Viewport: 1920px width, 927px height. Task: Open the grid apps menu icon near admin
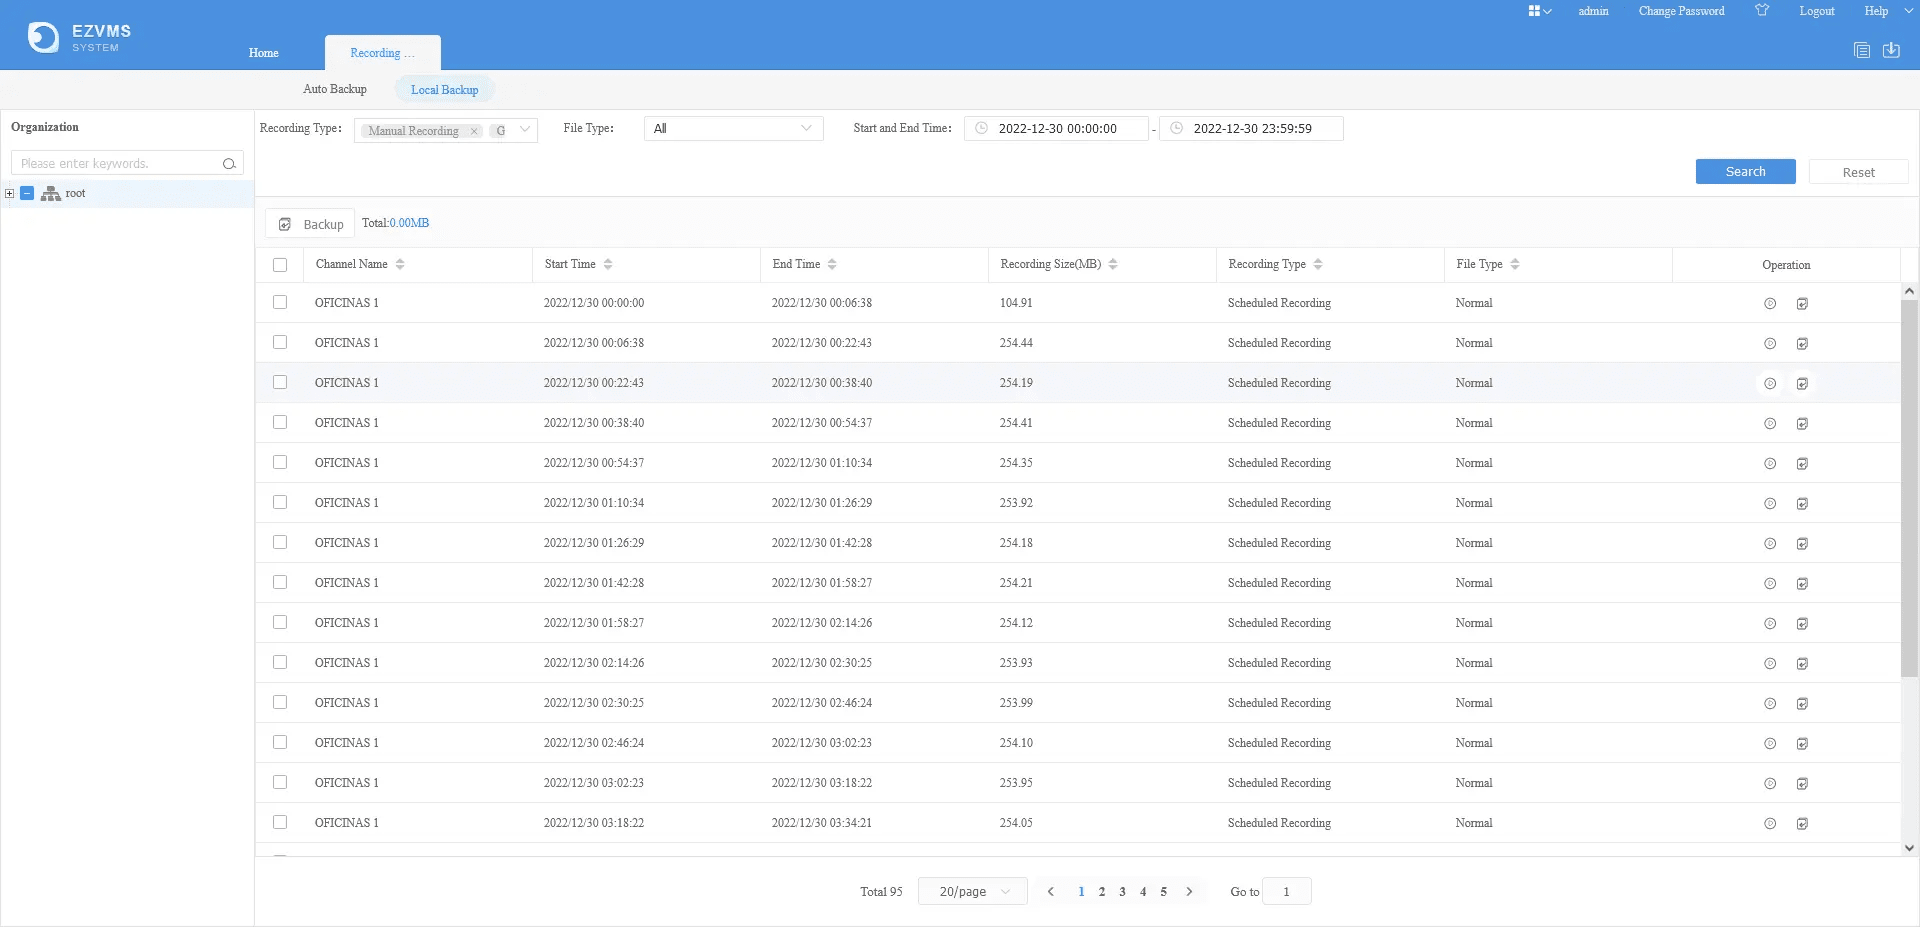pyautogui.click(x=1539, y=11)
